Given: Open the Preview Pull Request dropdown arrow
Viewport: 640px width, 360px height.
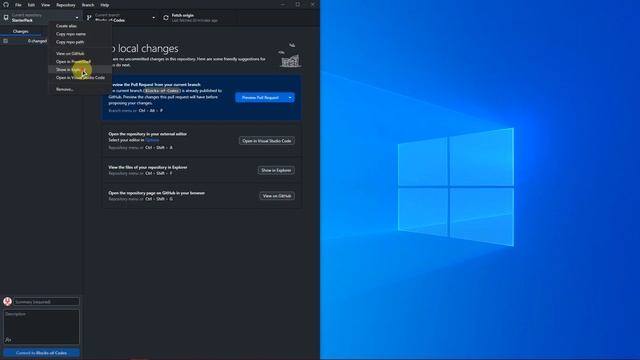Looking at the screenshot, I should [290, 98].
